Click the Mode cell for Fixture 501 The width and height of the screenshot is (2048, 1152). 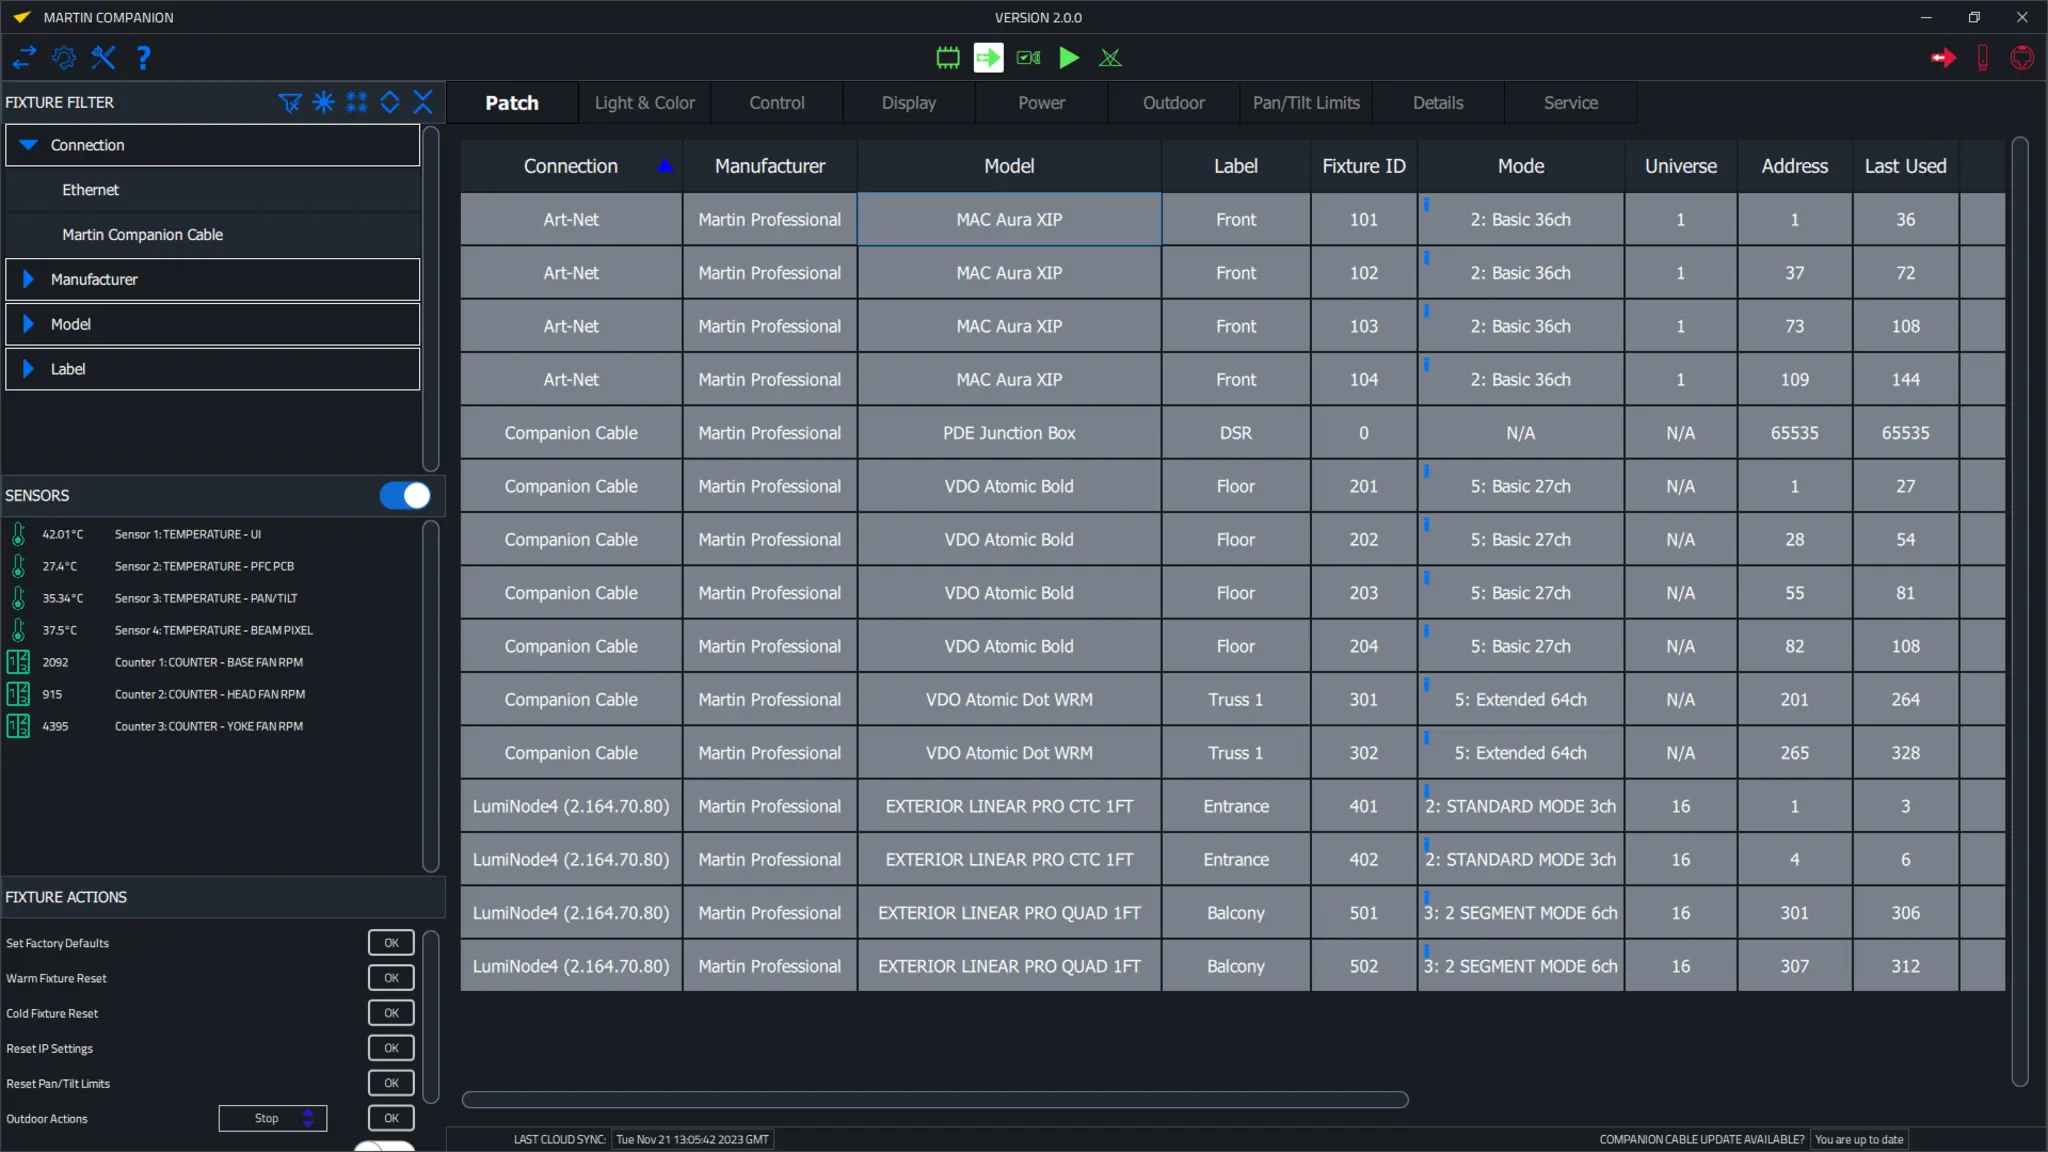(x=1520, y=913)
